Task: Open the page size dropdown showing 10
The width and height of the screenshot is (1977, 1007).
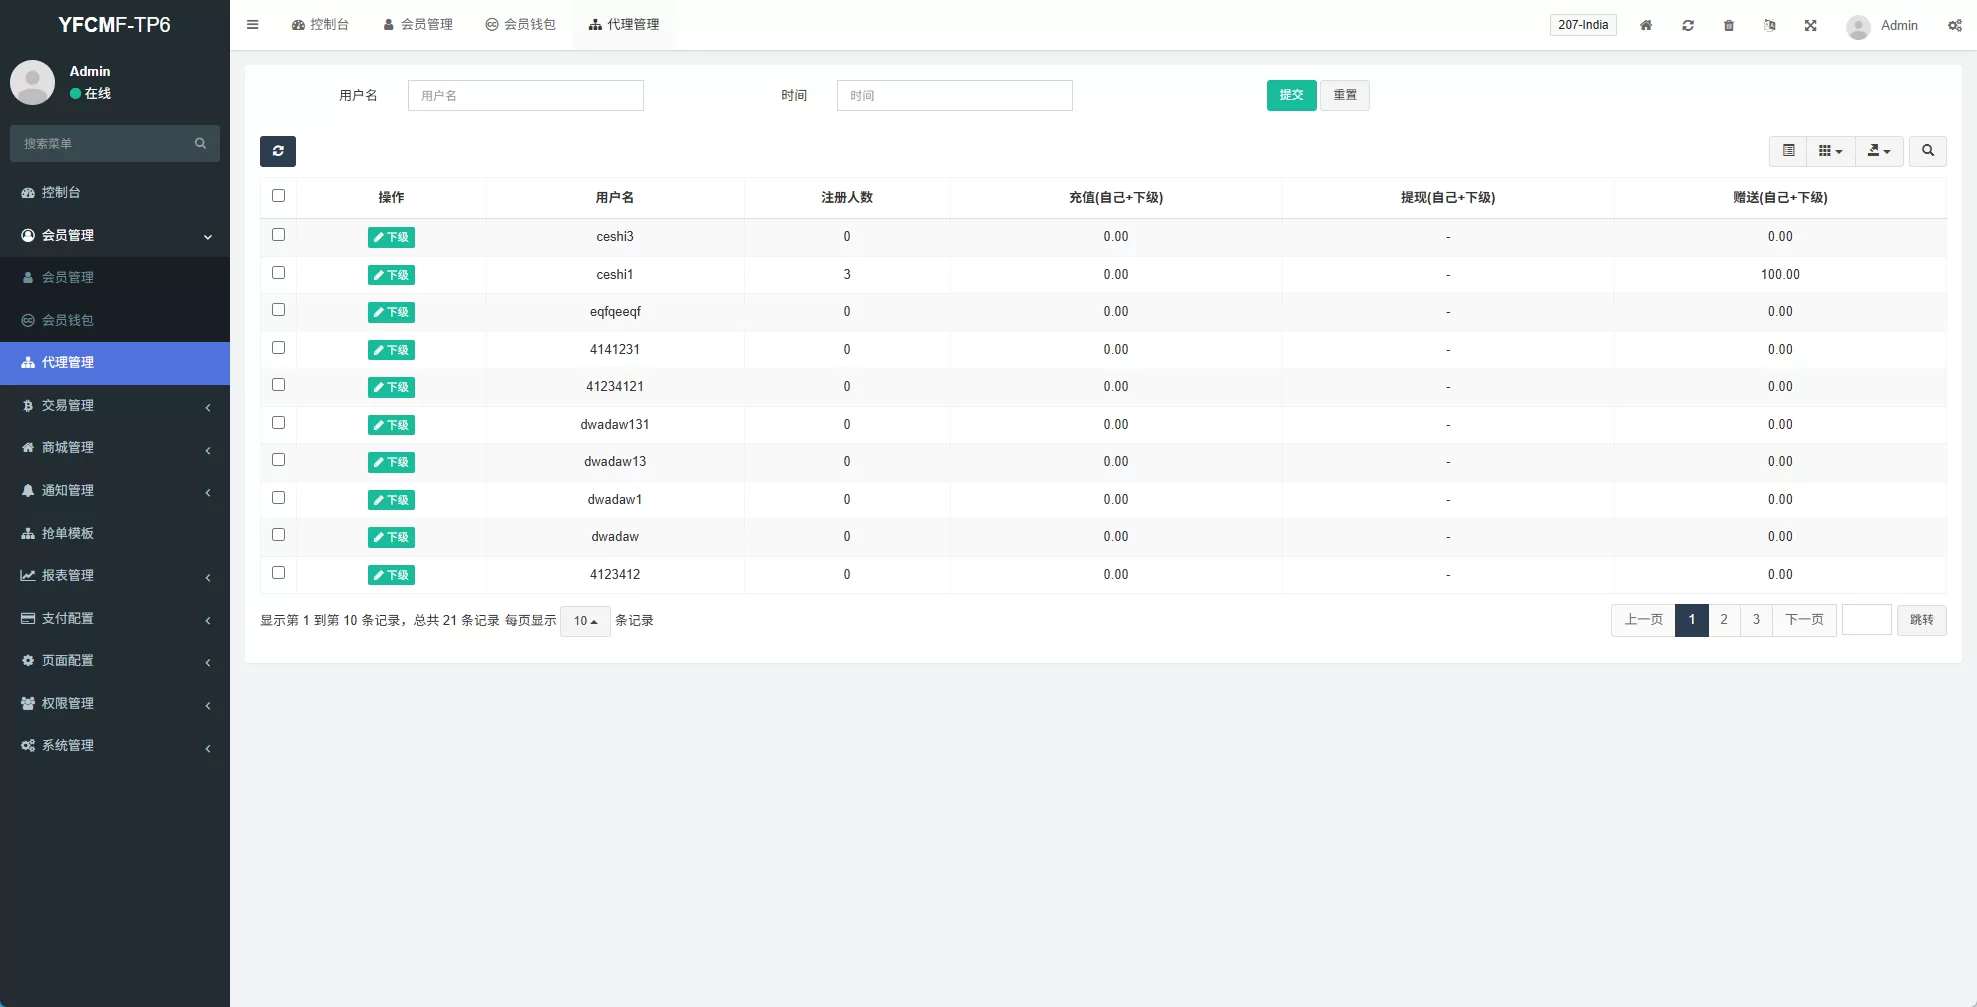Action: click(x=585, y=620)
